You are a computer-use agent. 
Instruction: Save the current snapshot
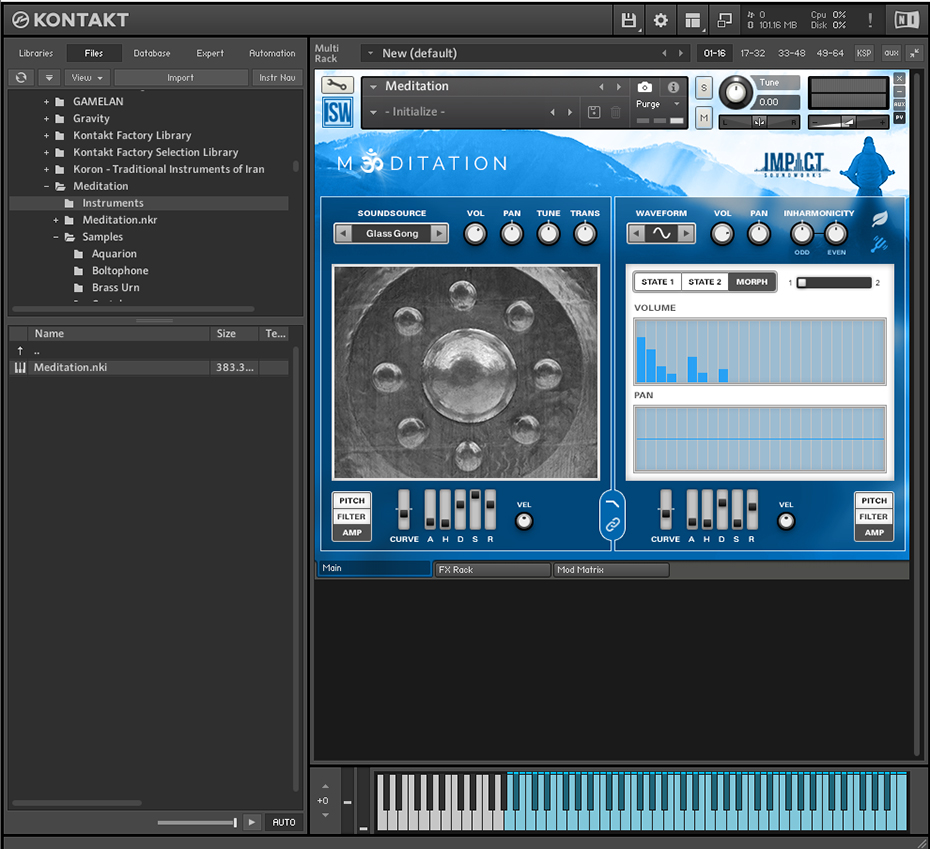coord(594,112)
